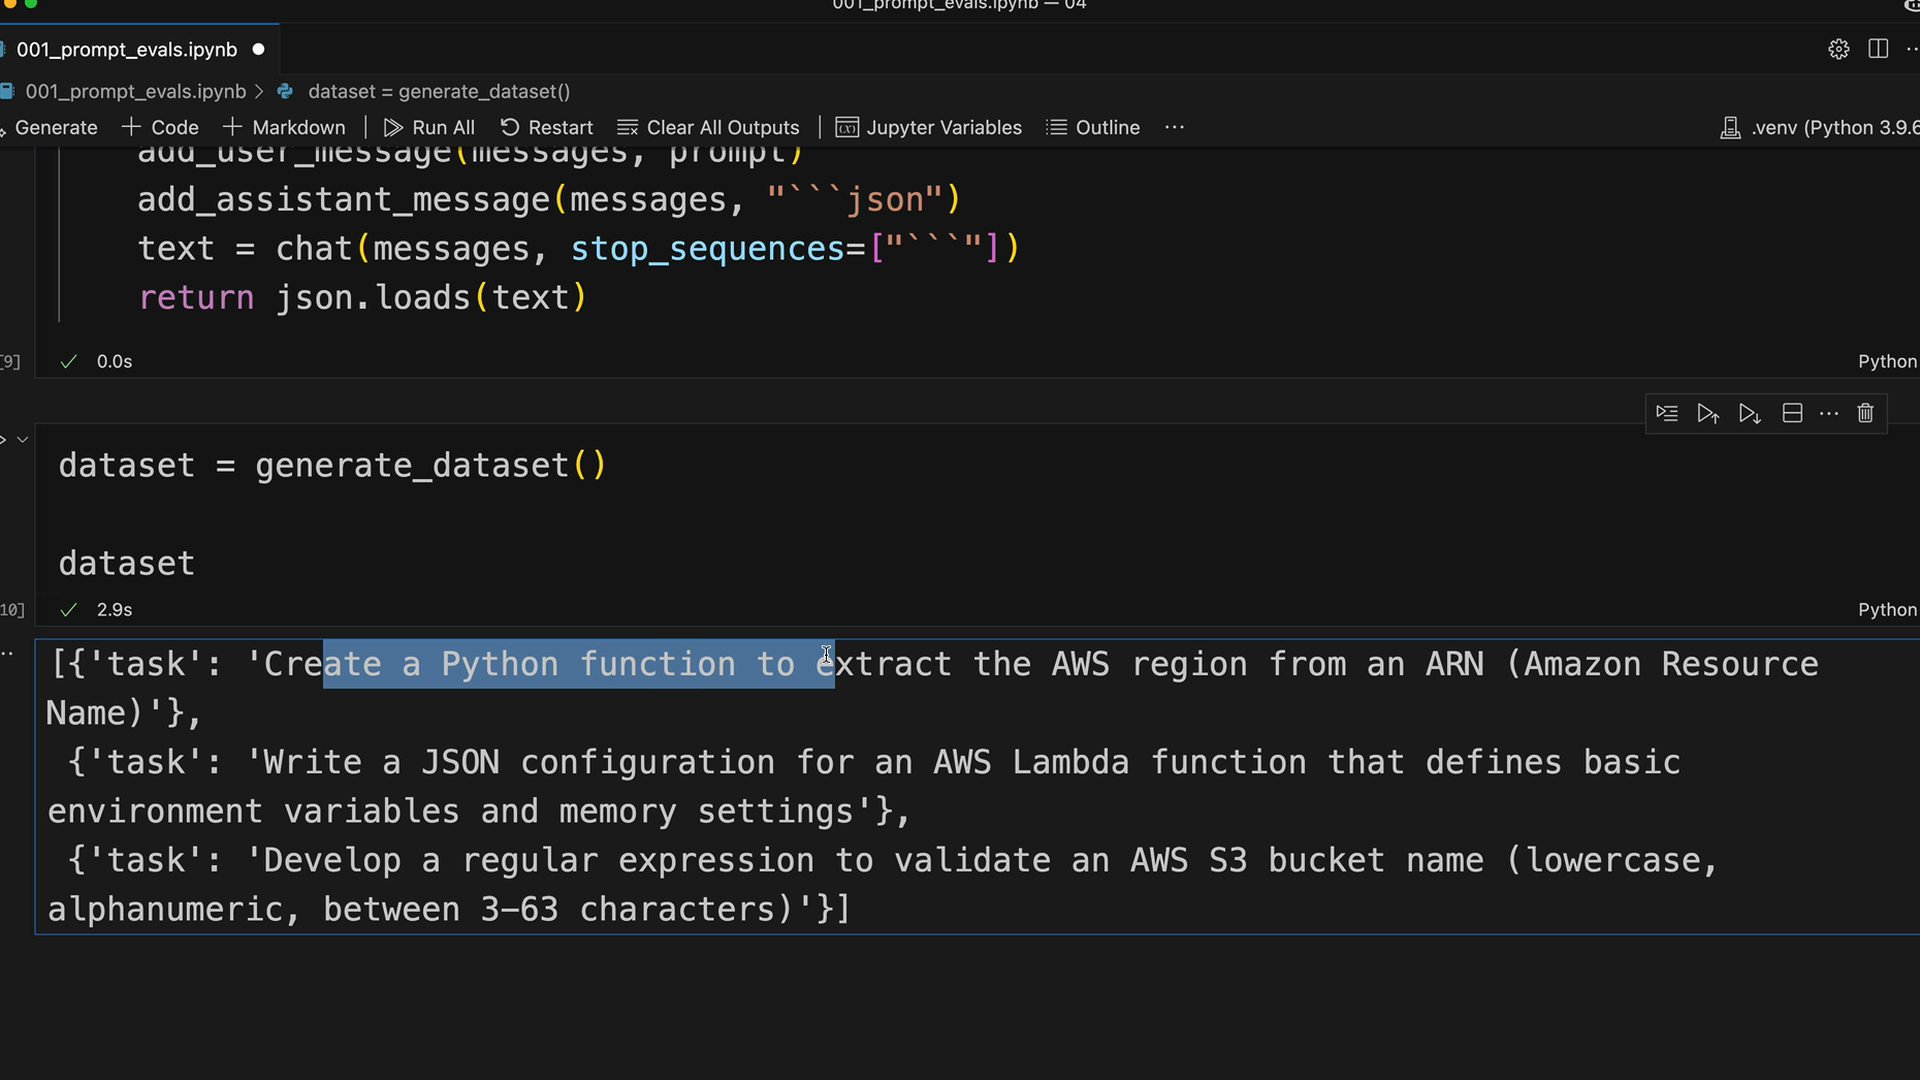Image resolution: width=1920 pixels, height=1080 pixels.
Task: Click the Python language label of cell 10
Action: [1887, 609]
